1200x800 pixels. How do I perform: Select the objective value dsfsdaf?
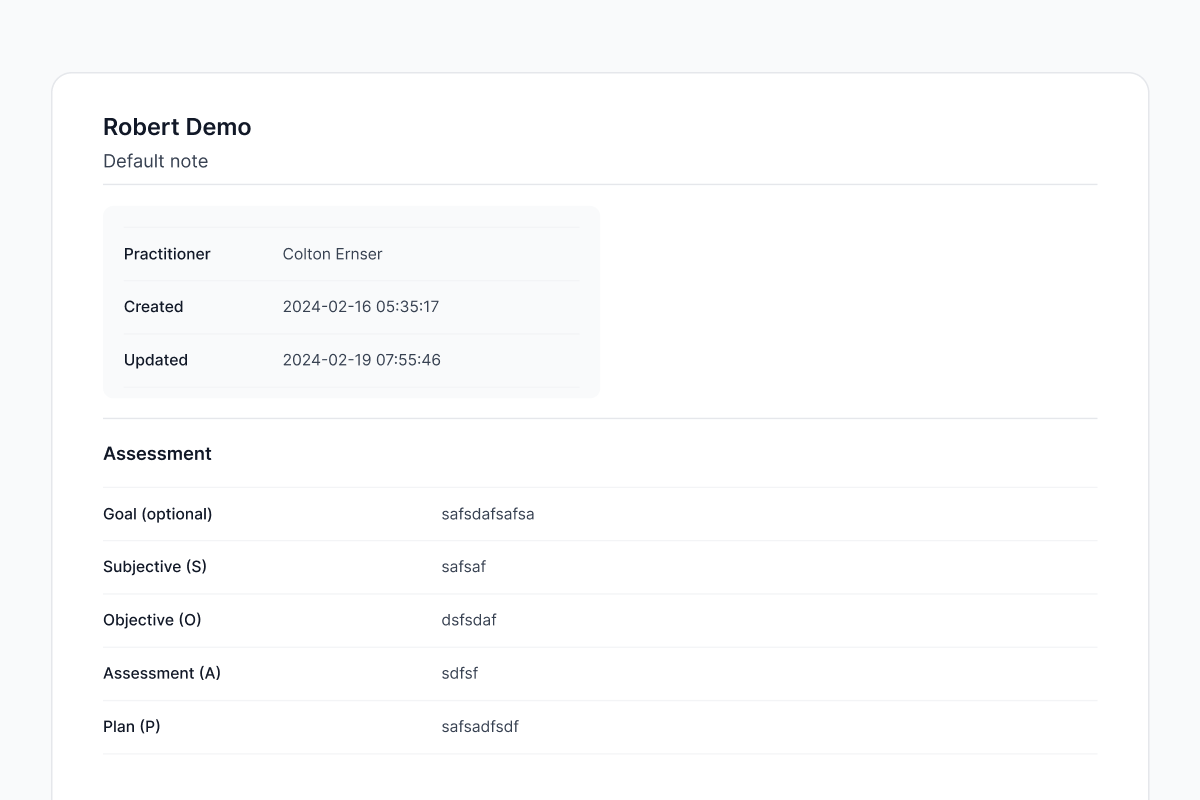(468, 620)
